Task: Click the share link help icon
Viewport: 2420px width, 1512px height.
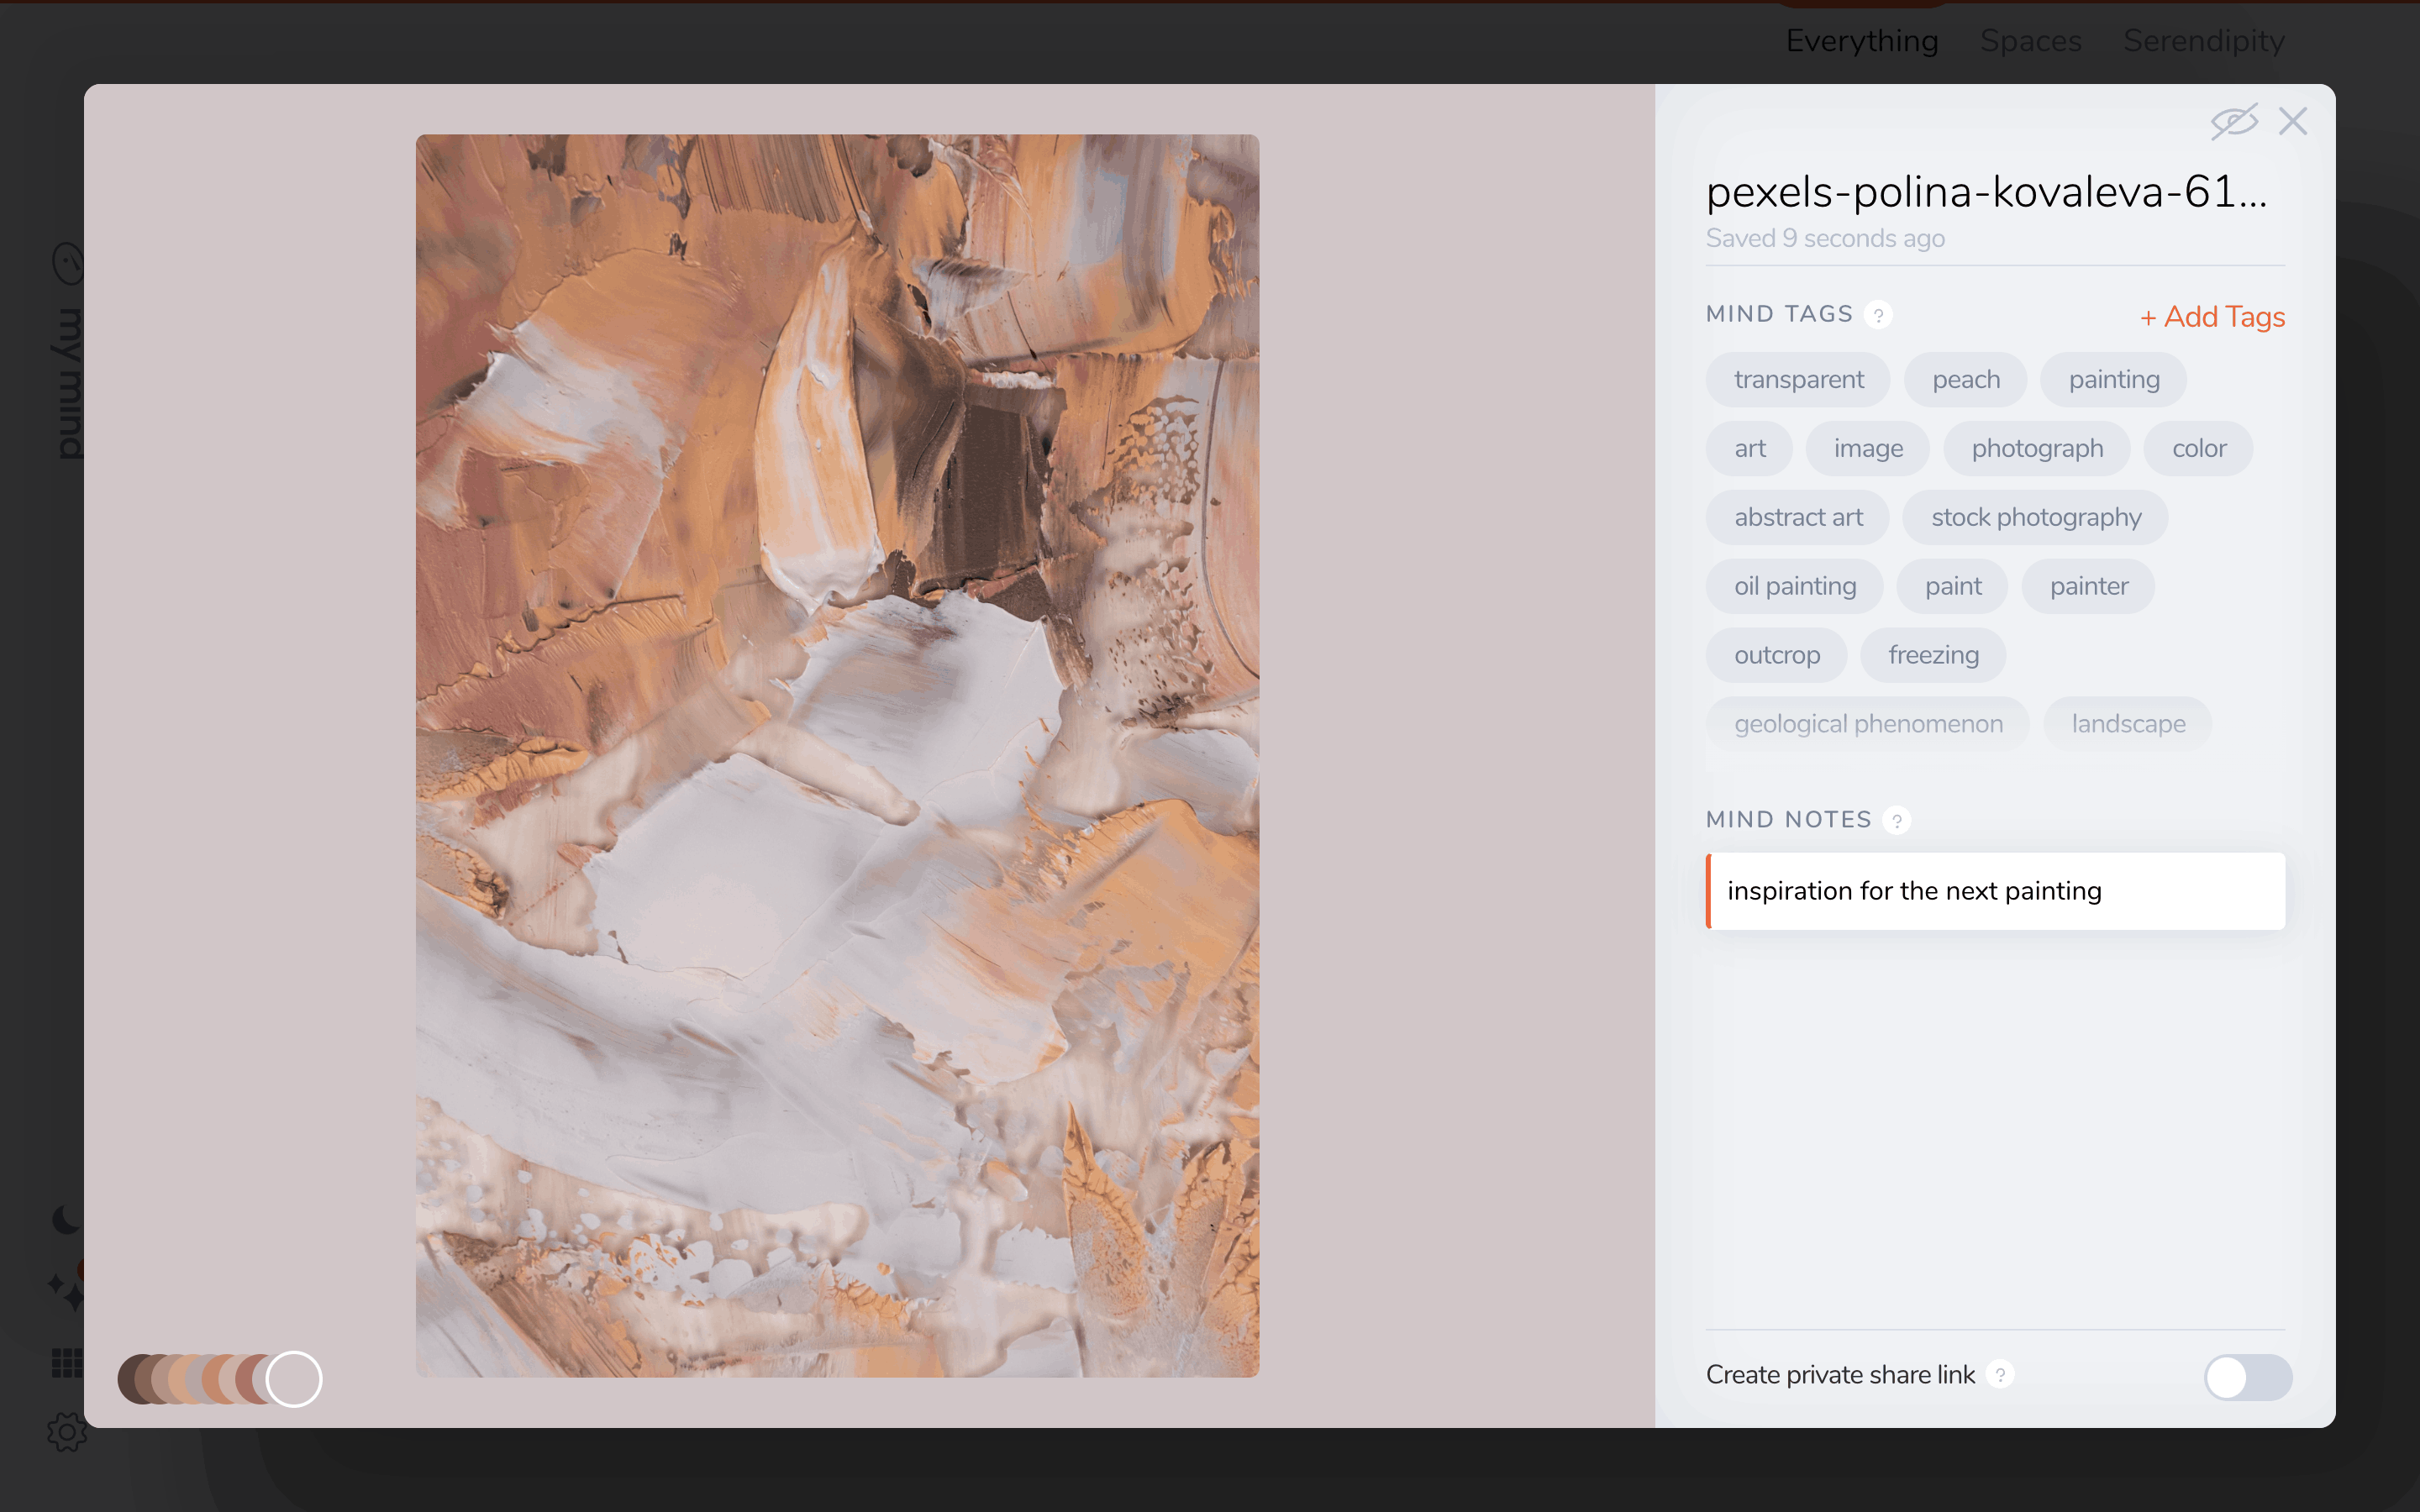Action: pos(2000,1375)
